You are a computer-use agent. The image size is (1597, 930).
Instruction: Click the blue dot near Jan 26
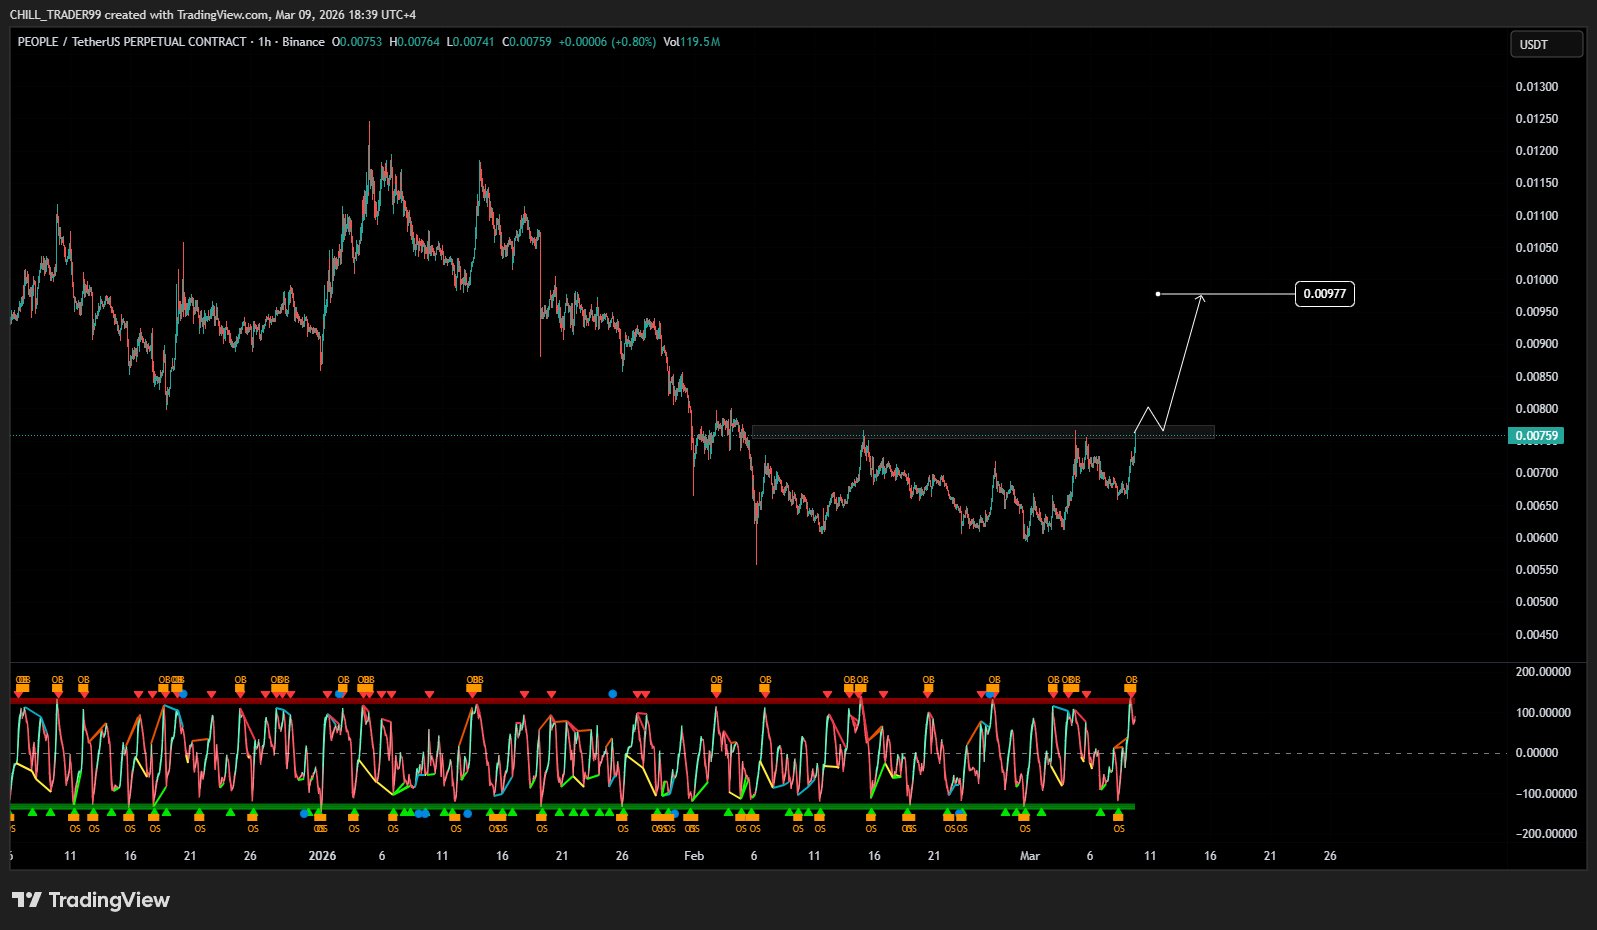pos(612,693)
